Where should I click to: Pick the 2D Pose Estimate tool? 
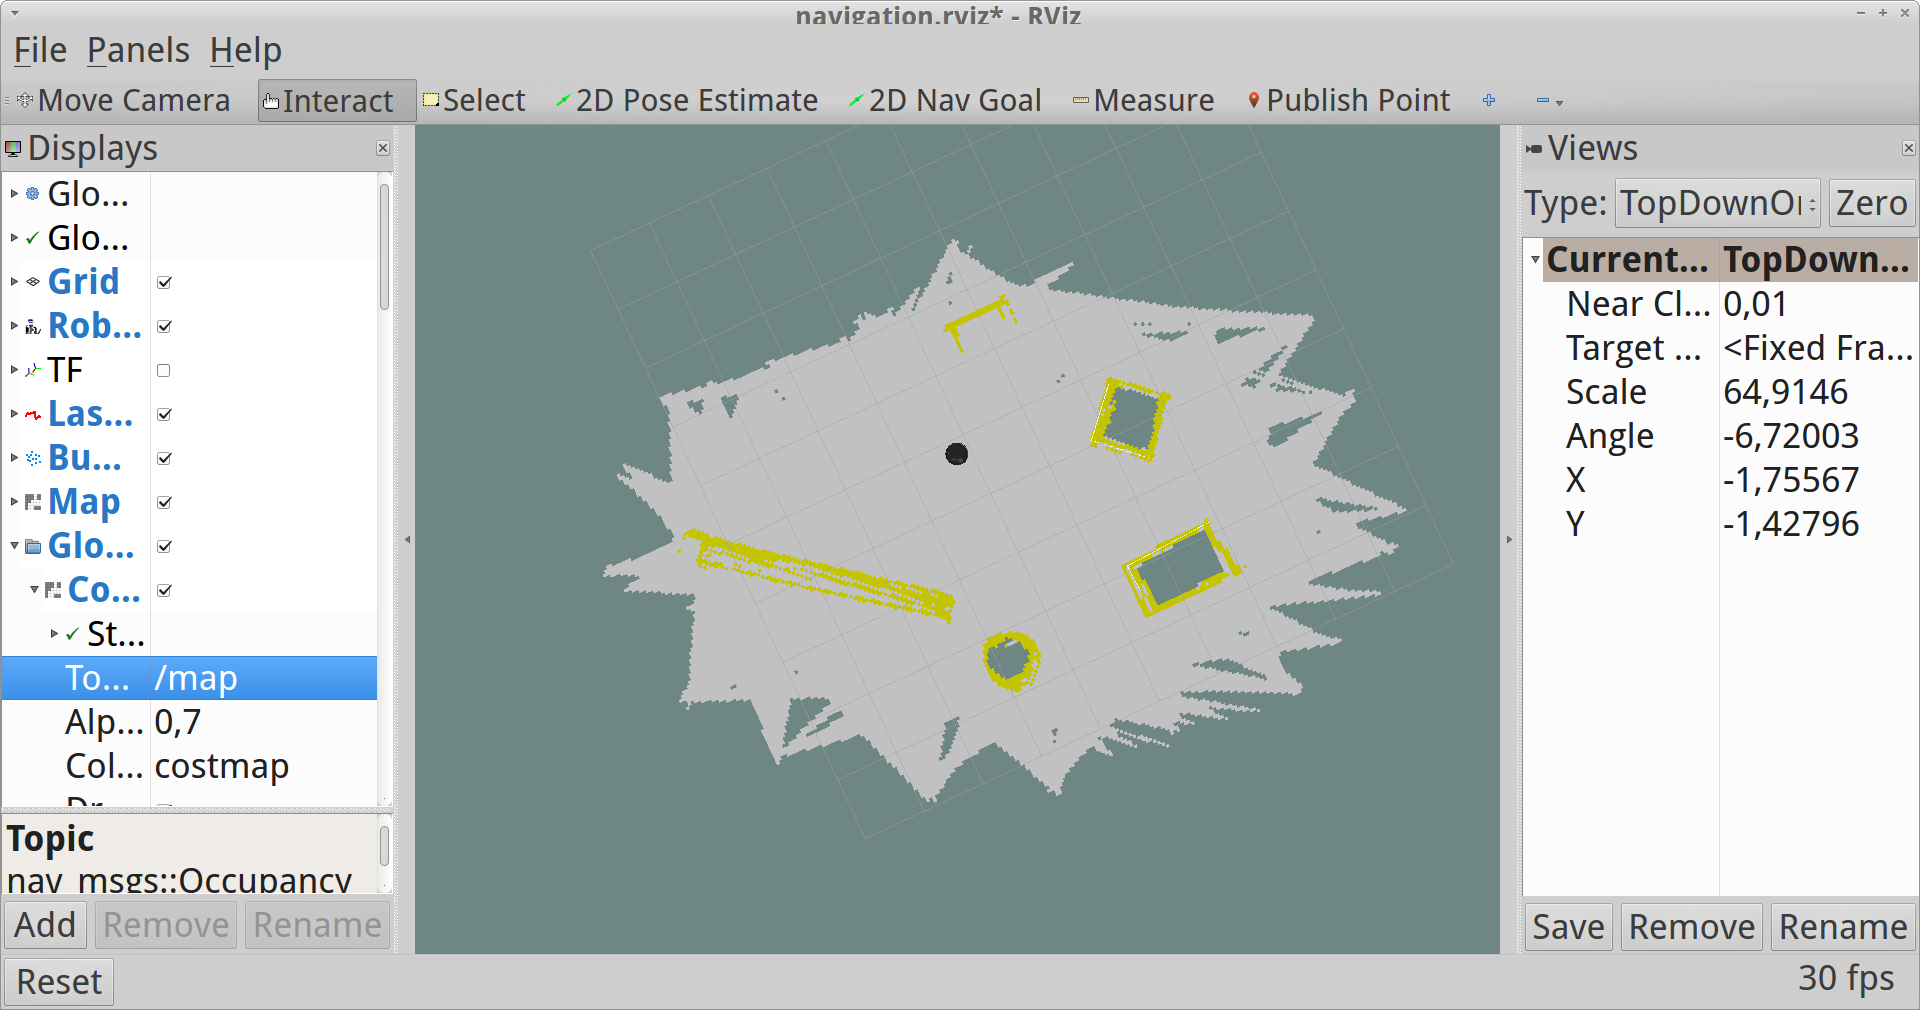pyautogui.click(x=686, y=101)
